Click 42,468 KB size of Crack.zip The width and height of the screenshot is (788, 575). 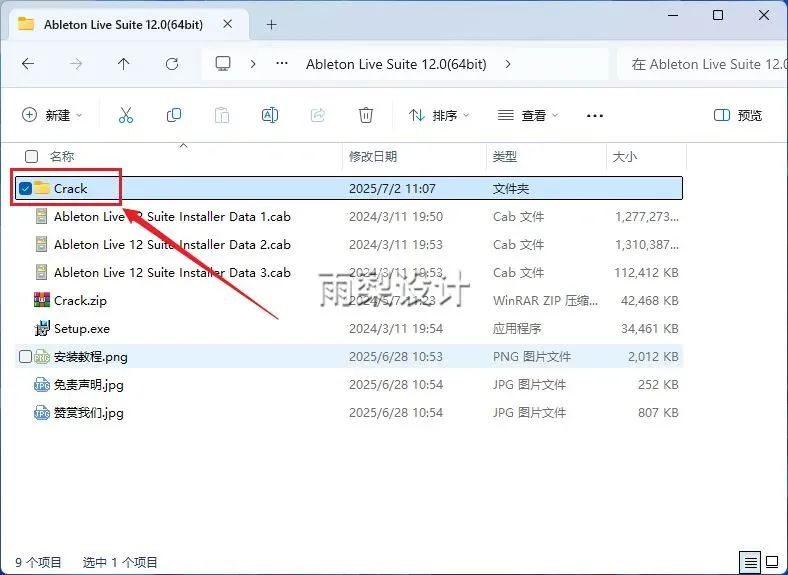pos(650,301)
